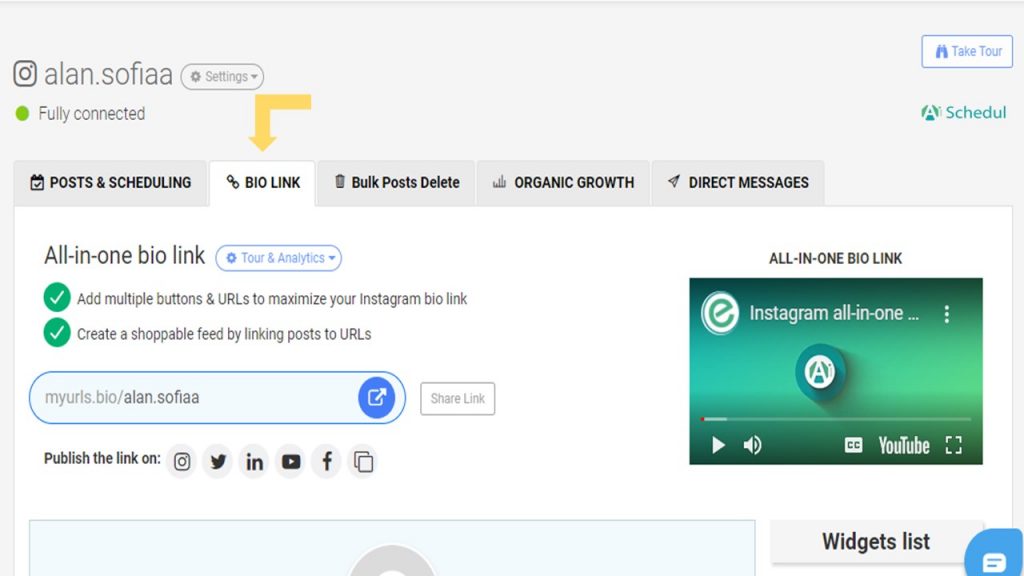The image size is (1024, 576).
Task: Open the video's more options menu
Action: click(946, 314)
